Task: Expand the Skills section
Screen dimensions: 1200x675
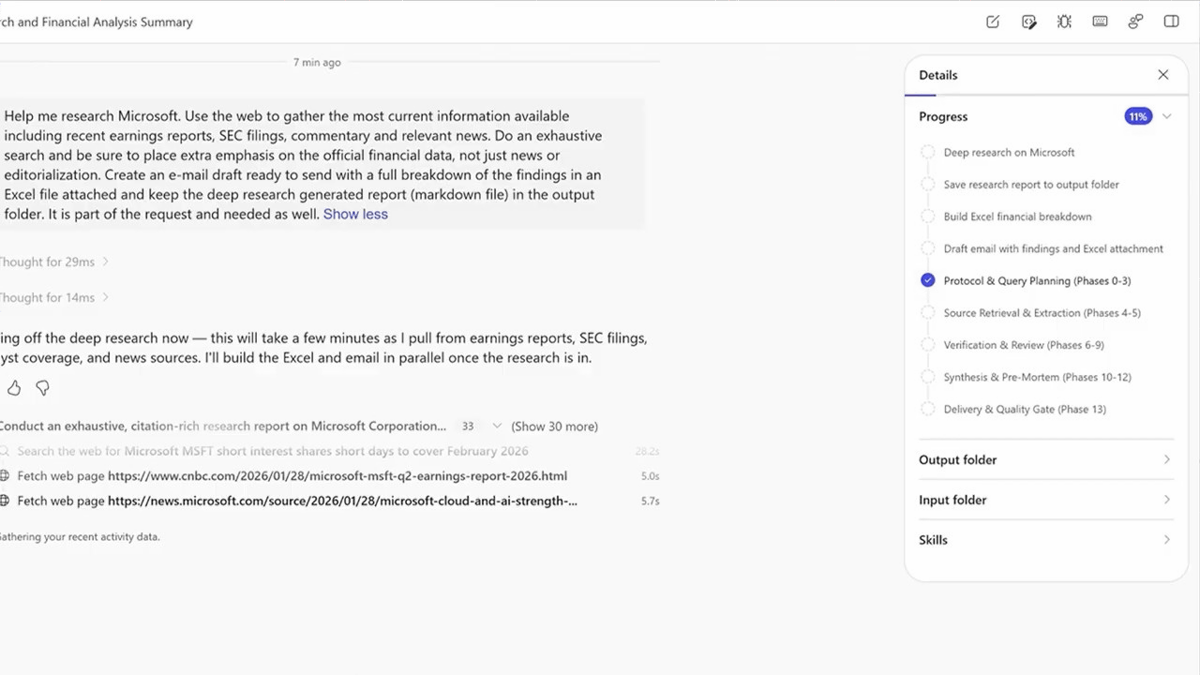Action: [x=1045, y=540]
